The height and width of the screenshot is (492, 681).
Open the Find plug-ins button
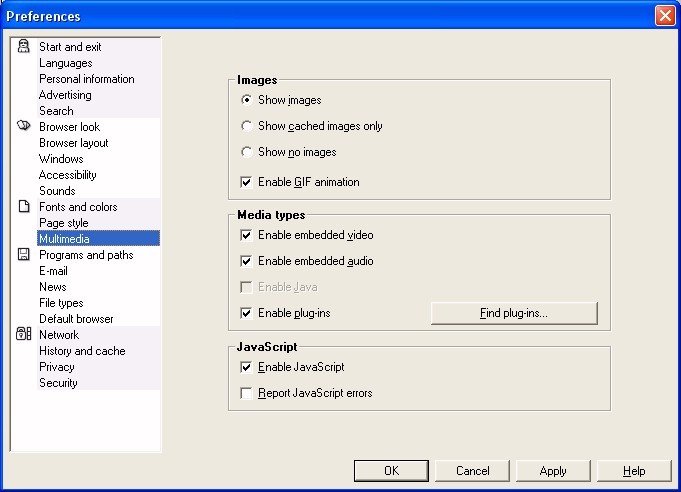tap(514, 313)
